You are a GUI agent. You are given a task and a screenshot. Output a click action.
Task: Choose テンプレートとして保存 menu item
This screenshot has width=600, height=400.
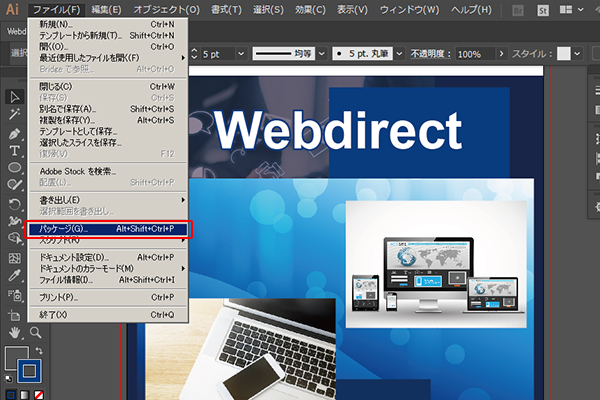pos(108,131)
